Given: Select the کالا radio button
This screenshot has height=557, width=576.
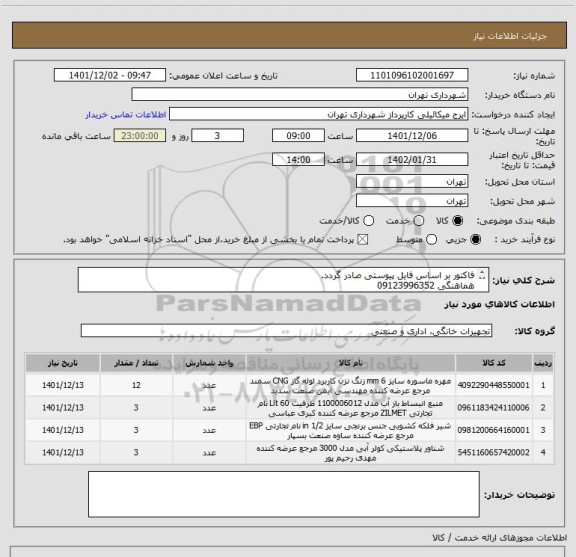Looking at the screenshot, I should (x=458, y=221).
